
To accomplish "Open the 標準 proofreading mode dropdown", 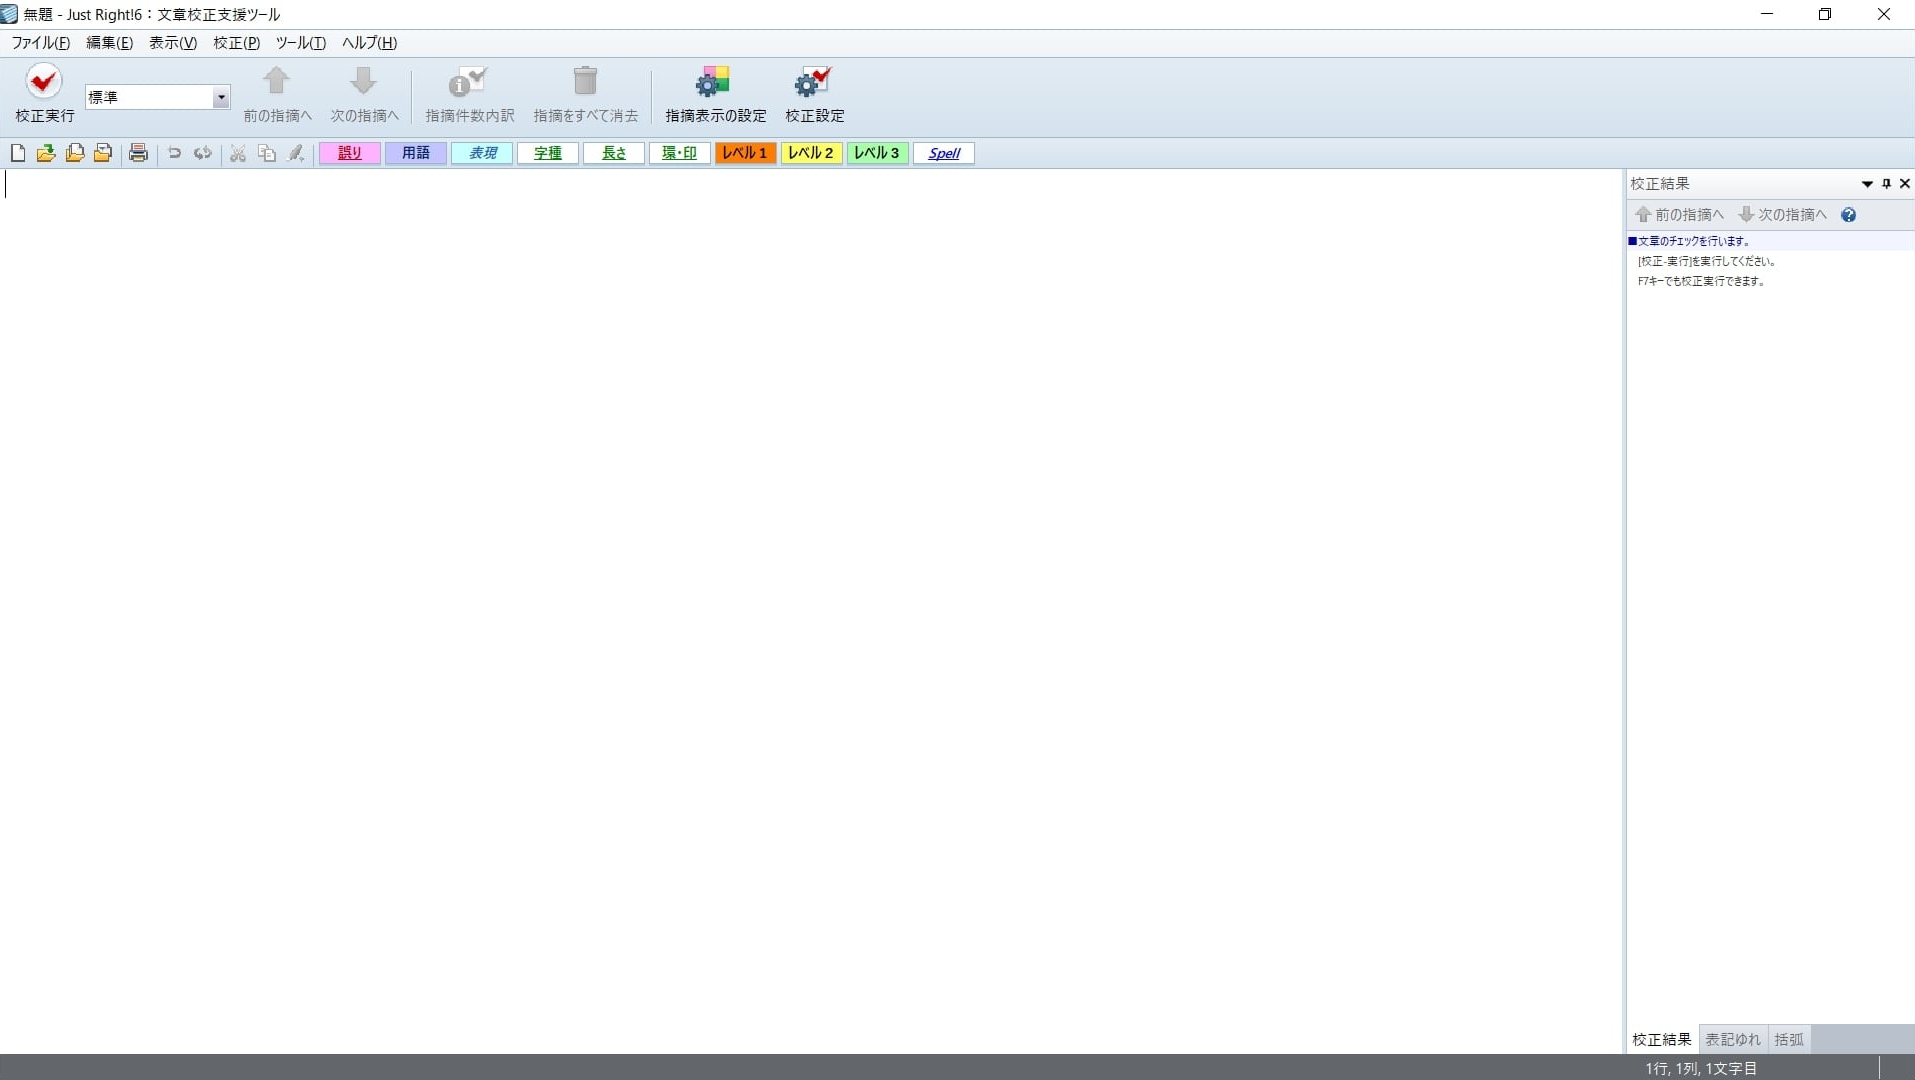I will click(221, 97).
